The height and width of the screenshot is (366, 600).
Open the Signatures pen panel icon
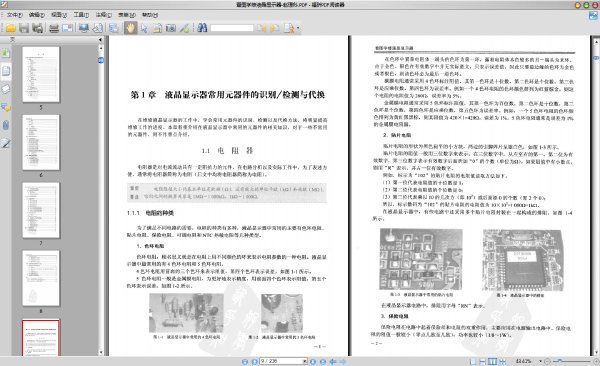click(x=6, y=143)
